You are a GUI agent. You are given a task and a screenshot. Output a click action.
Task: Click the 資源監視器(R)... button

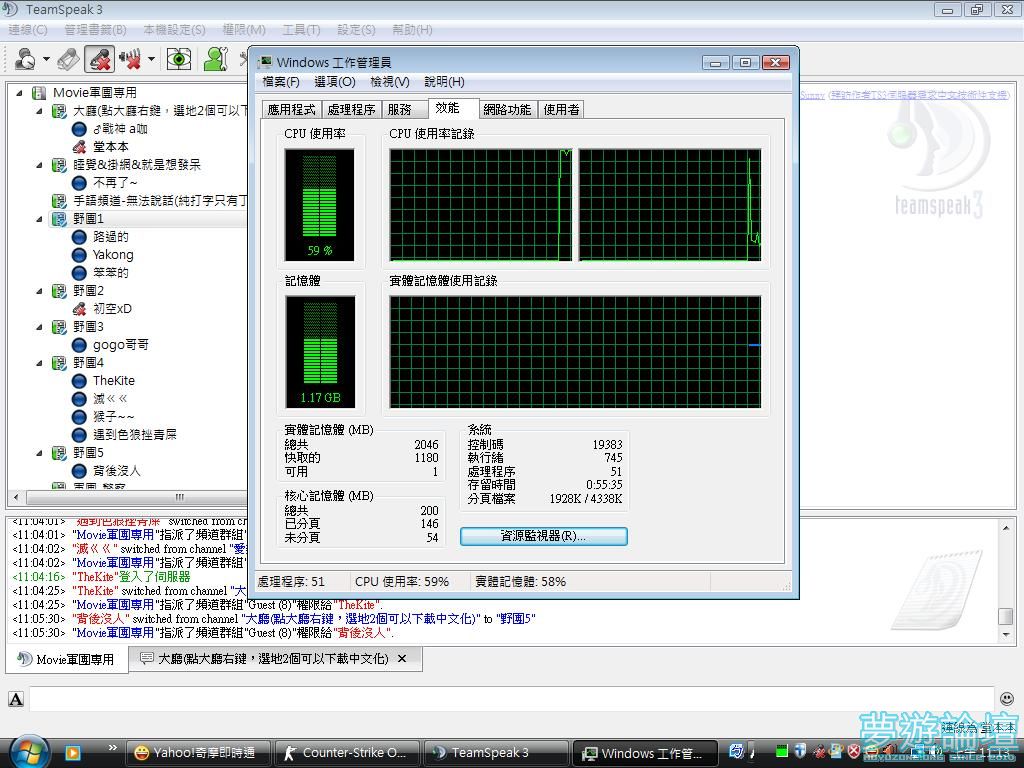(x=543, y=536)
